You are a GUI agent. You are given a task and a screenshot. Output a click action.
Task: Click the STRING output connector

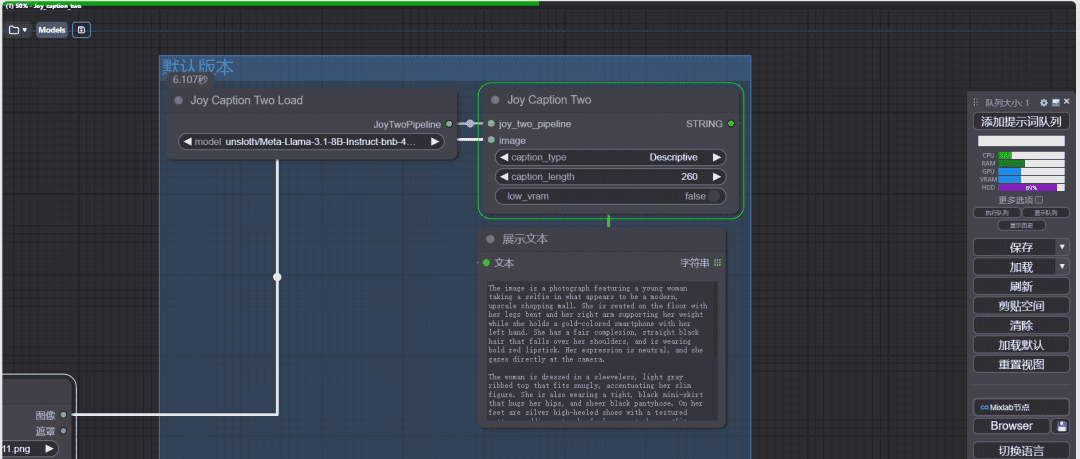pos(731,124)
